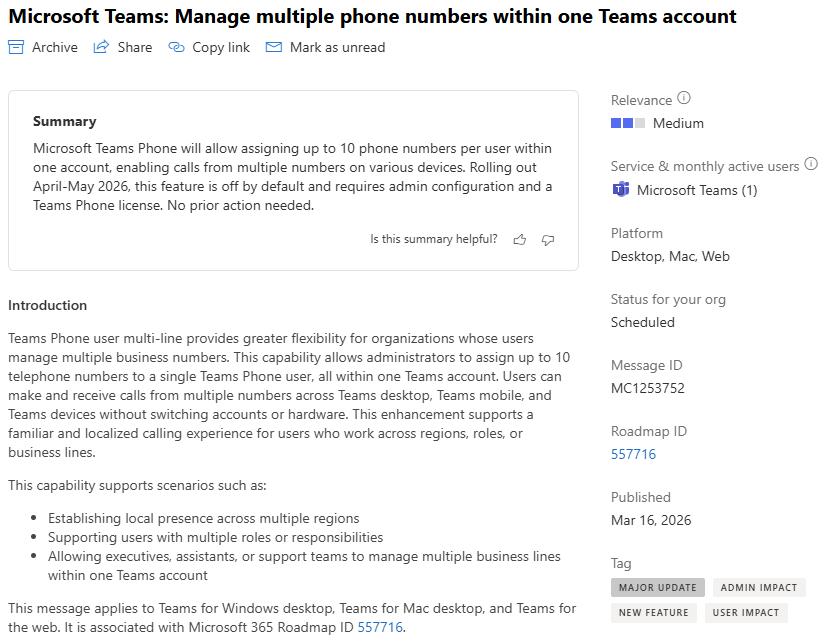
Task: Click the Share arrow icon
Action: pos(101,47)
